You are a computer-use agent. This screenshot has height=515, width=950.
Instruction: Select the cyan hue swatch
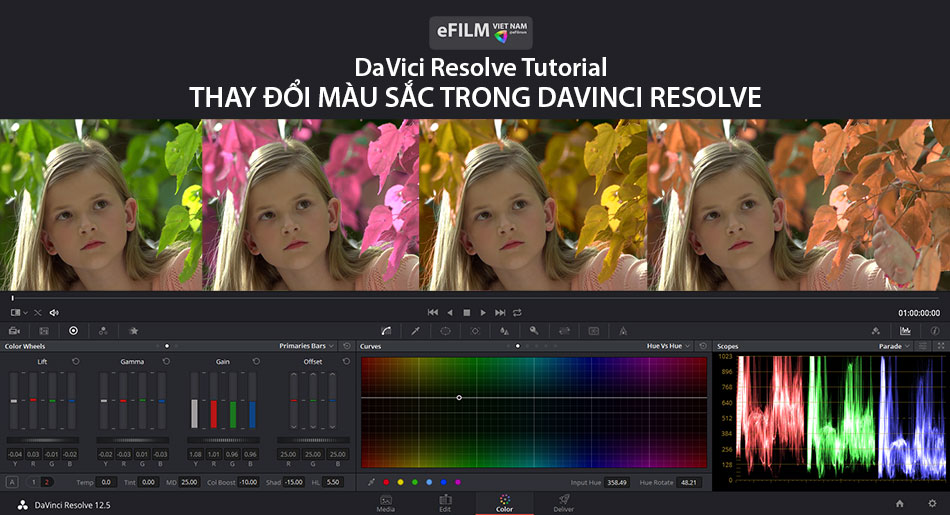pos(429,482)
